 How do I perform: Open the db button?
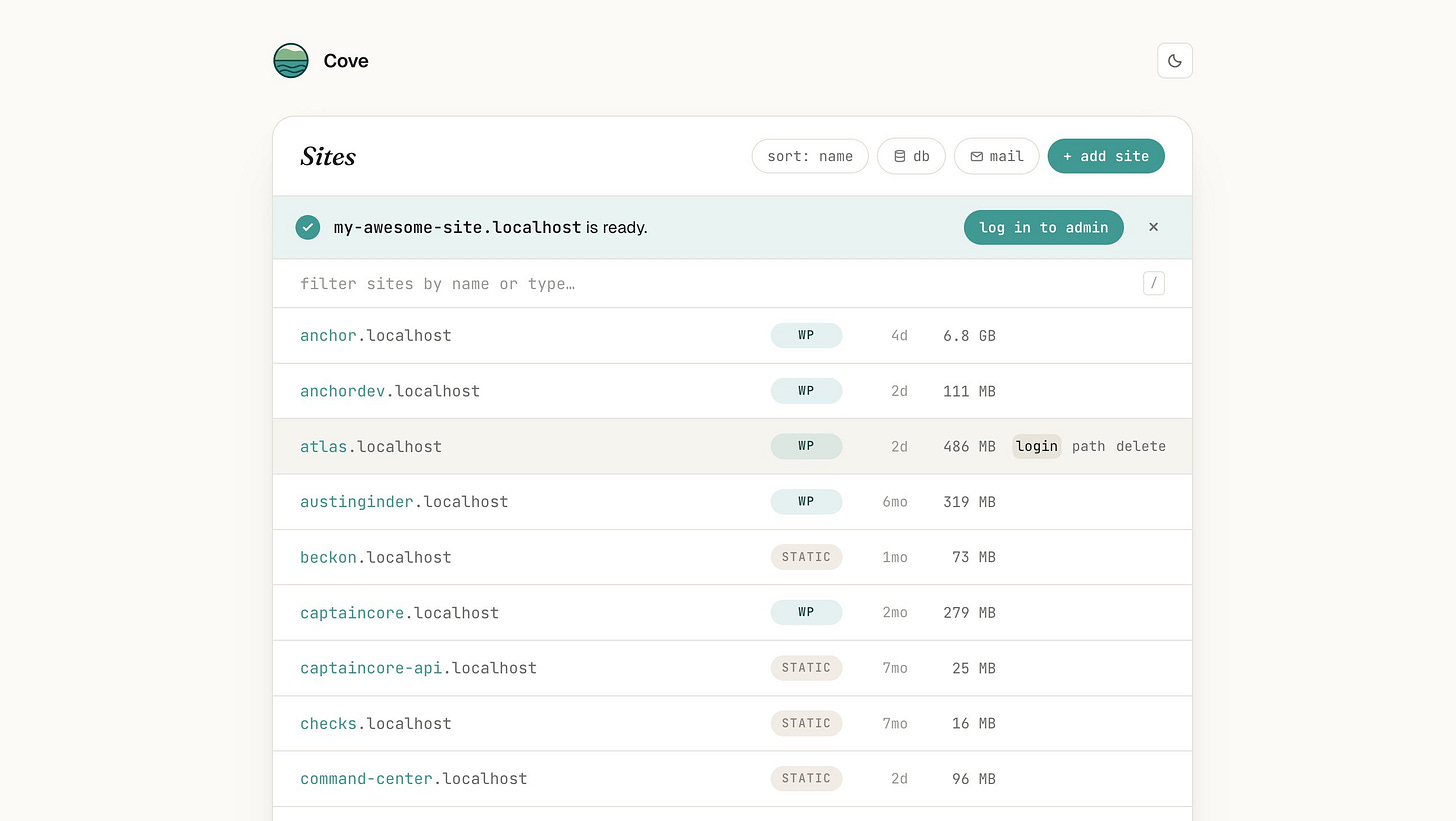[911, 156]
